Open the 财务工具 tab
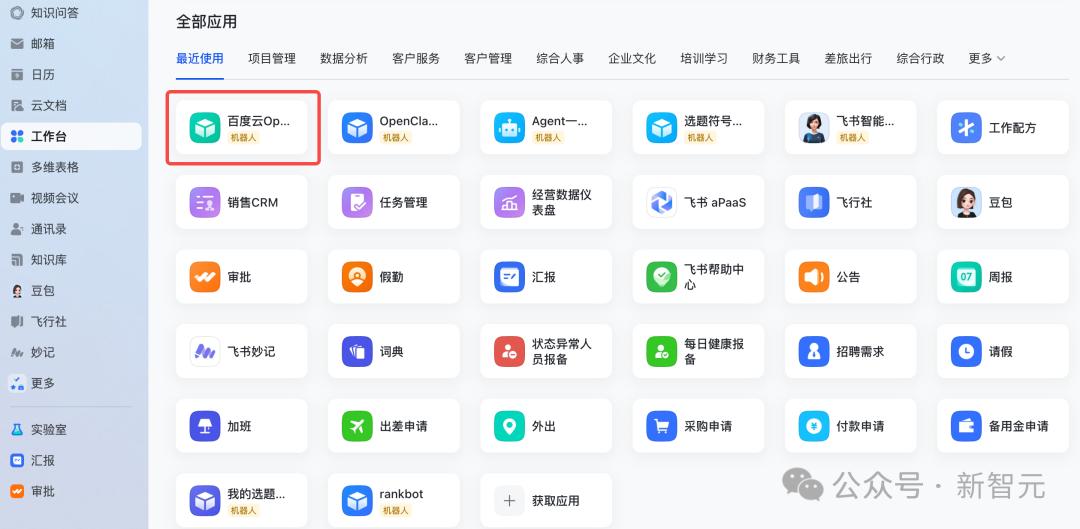Image resolution: width=1080 pixels, height=529 pixels. coord(776,59)
